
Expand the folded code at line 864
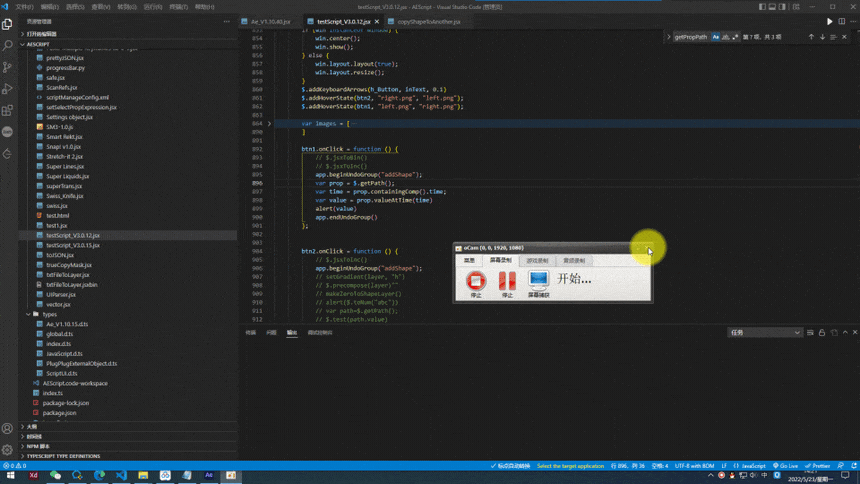(x=269, y=124)
